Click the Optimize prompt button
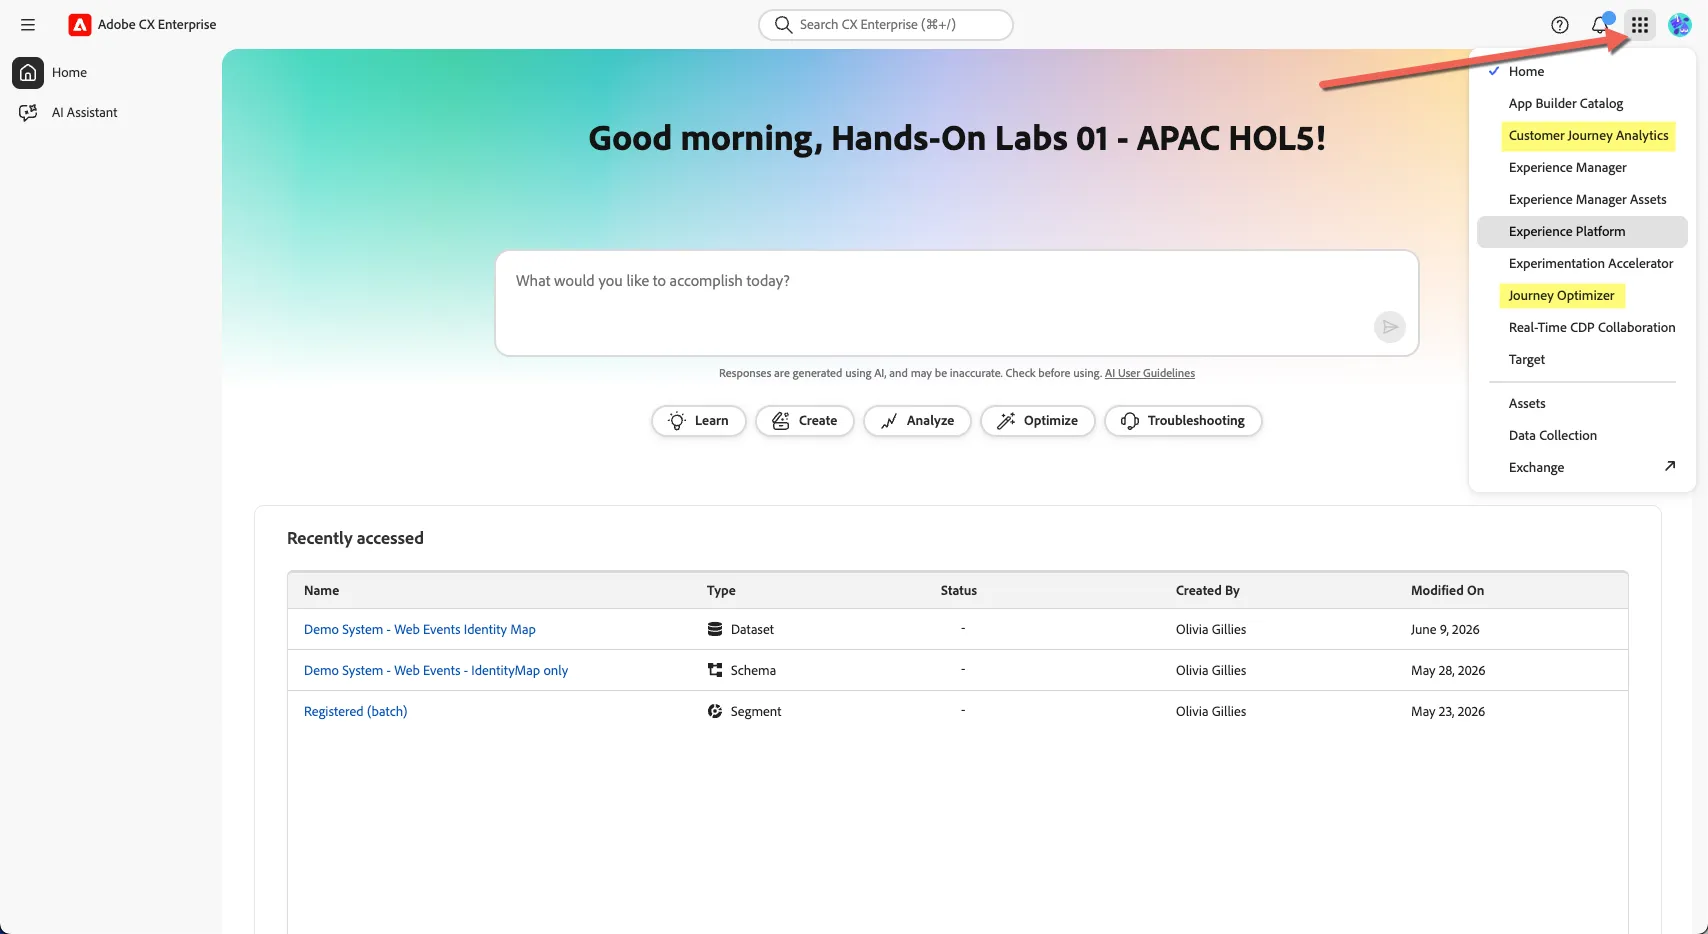 point(1038,421)
